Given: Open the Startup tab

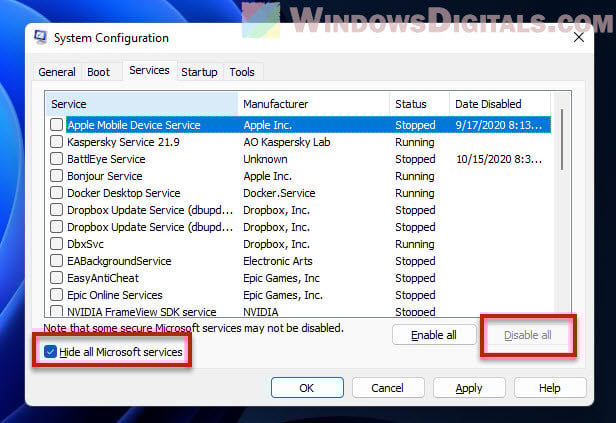Looking at the screenshot, I should pos(199,72).
